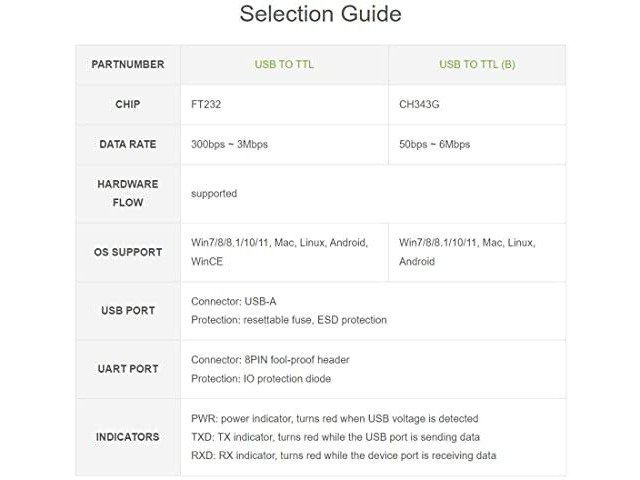Select the UART PORT row label
The width and height of the screenshot is (640, 480).
(x=128, y=369)
